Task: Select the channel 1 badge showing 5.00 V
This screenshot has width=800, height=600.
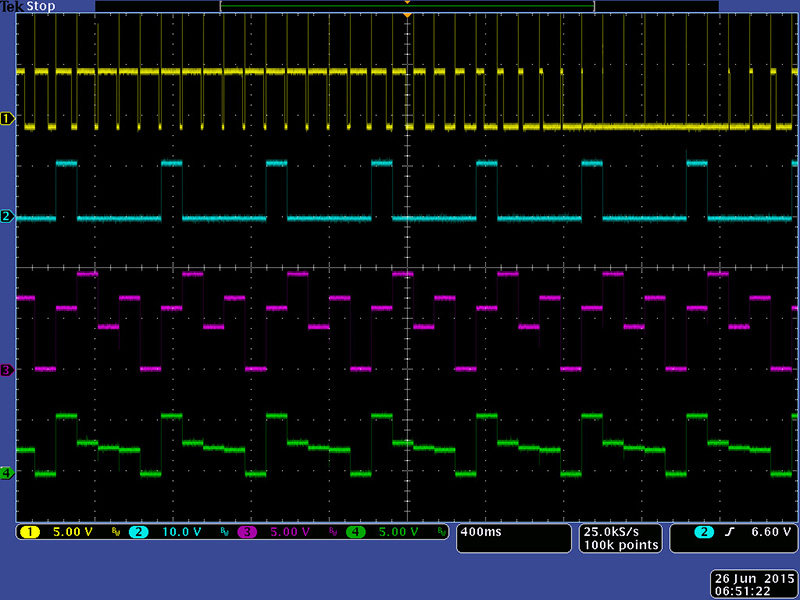Action: click(29, 532)
